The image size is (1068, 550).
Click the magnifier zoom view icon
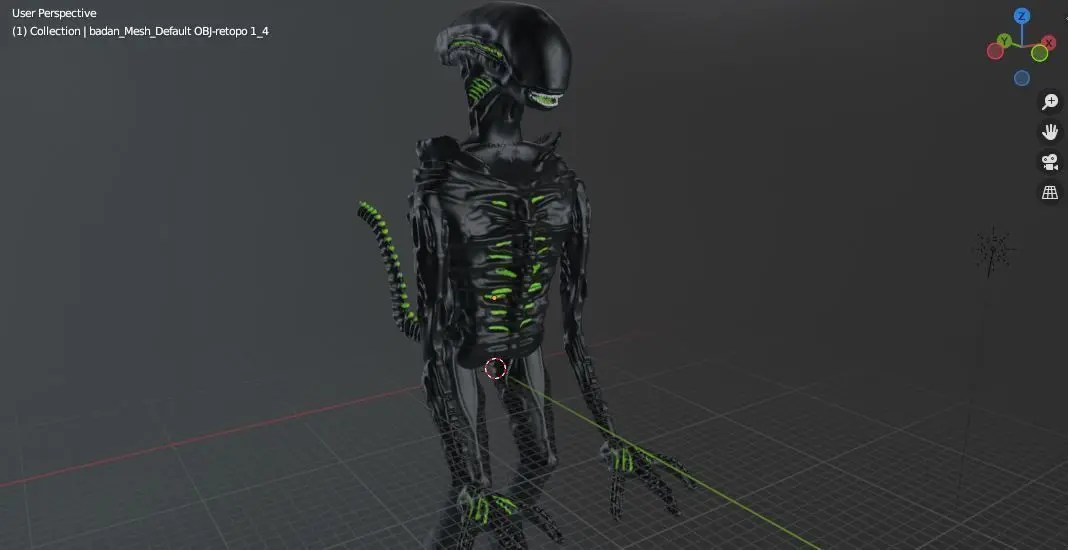coord(1050,102)
